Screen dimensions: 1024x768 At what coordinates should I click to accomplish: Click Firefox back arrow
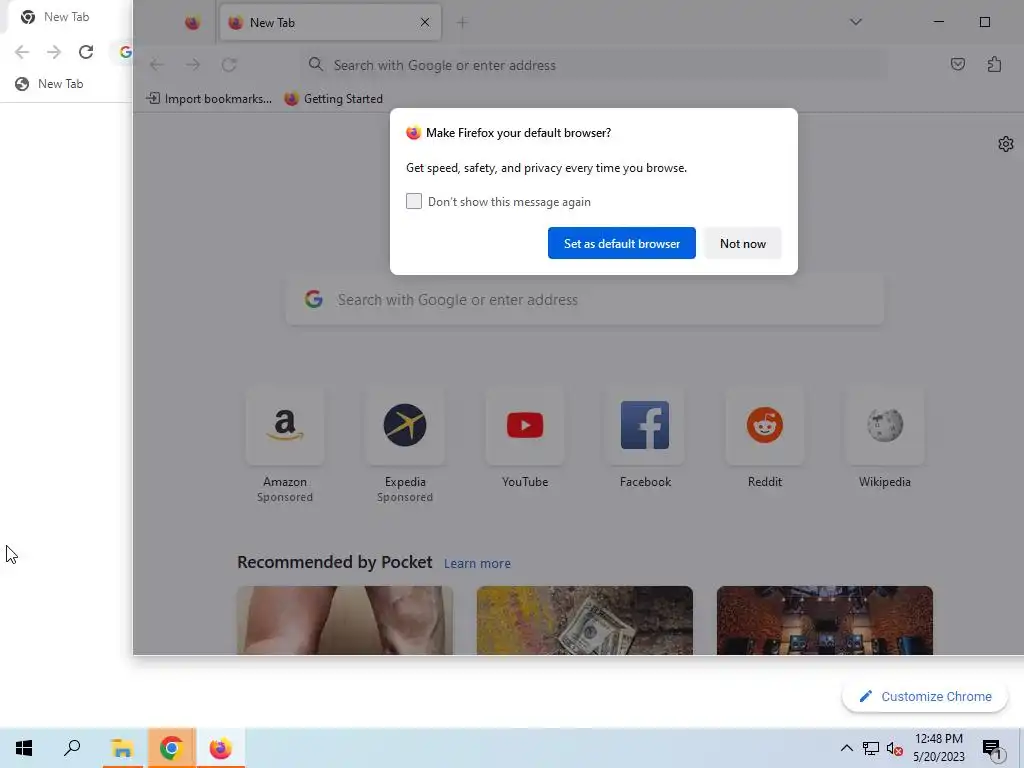(x=157, y=65)
